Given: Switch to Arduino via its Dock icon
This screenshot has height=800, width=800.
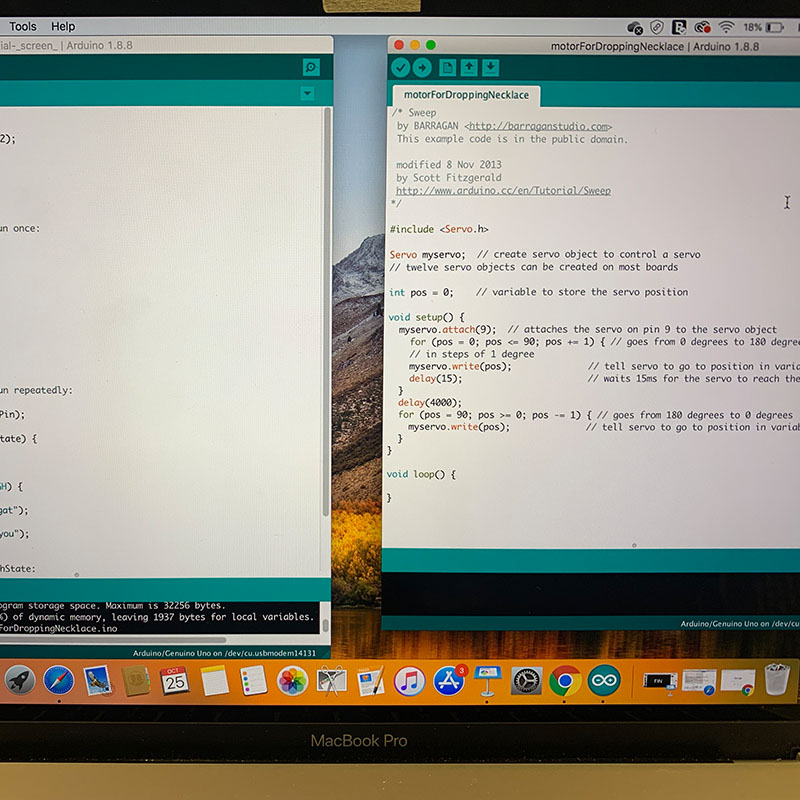Looking at the screenshot, I should click(604, 681).
